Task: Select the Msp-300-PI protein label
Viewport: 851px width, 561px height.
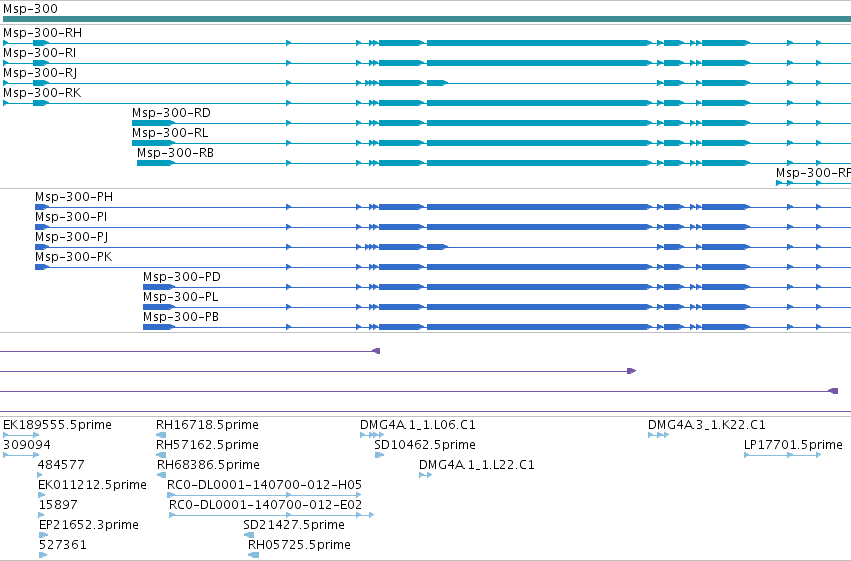Action: pos(71,217)
